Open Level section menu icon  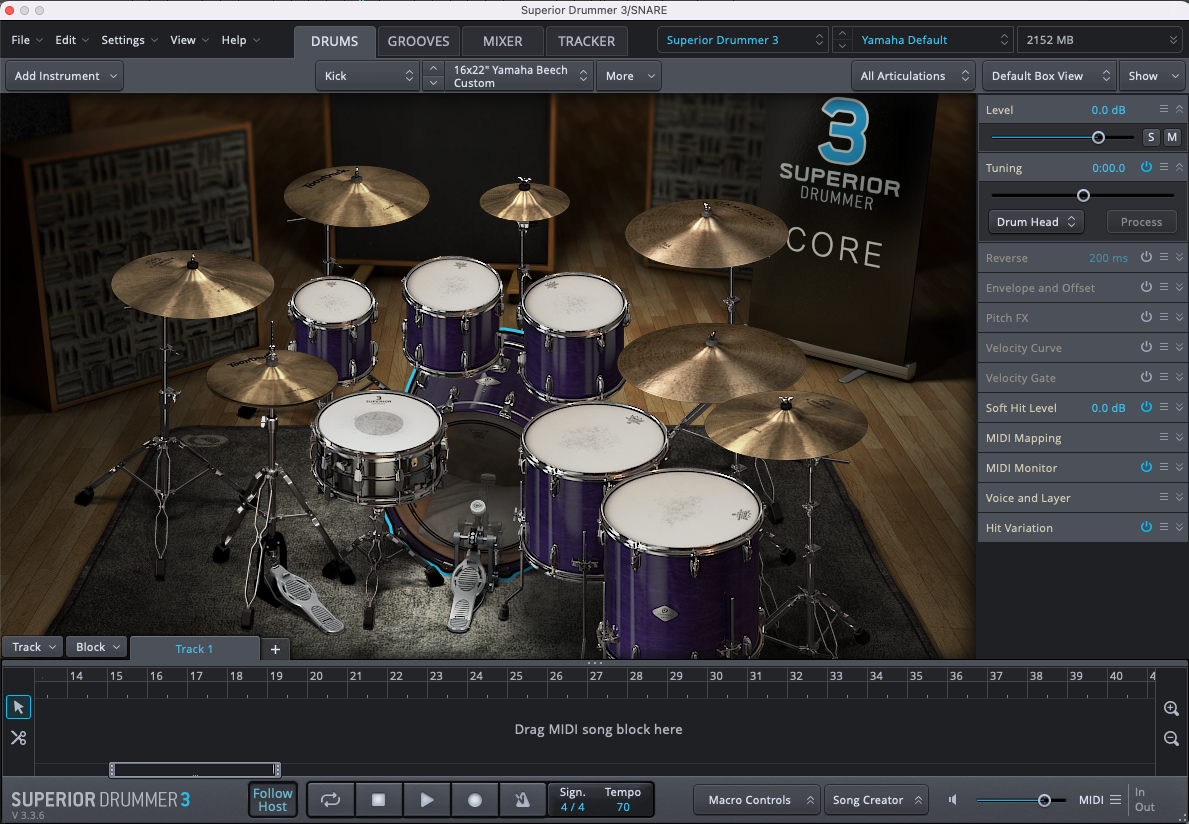point(1163,109)
